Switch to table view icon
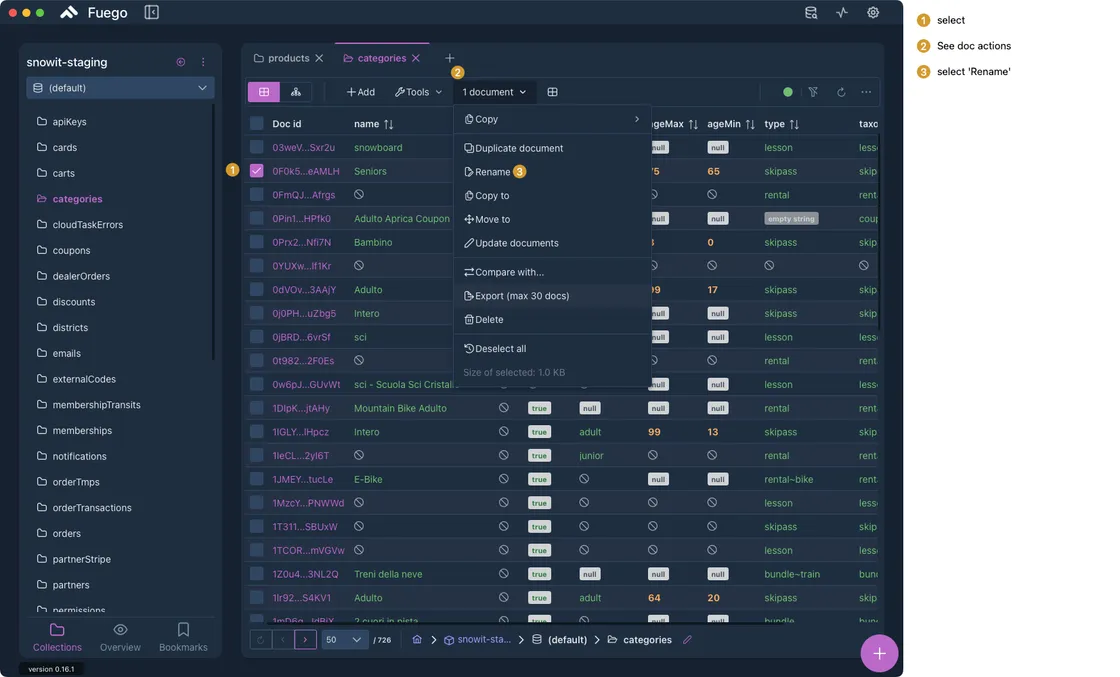Viewport: 1120px width, 677px height. pos(264,92)
